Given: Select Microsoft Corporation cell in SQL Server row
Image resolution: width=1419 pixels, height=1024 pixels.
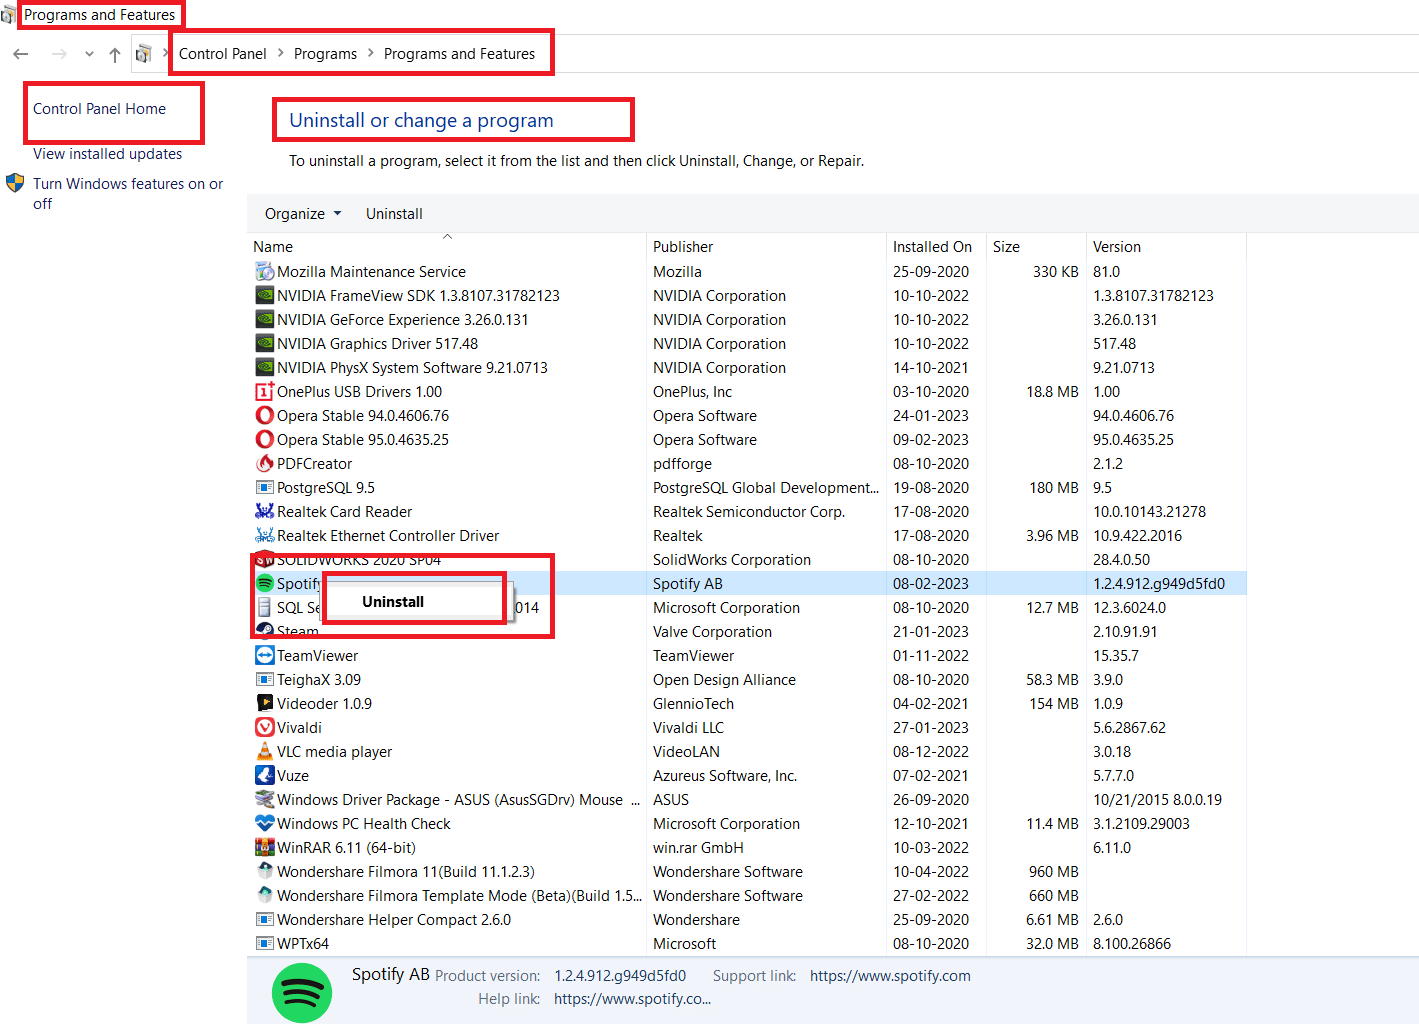Looking at the screenshot, I should pos(726,608).
